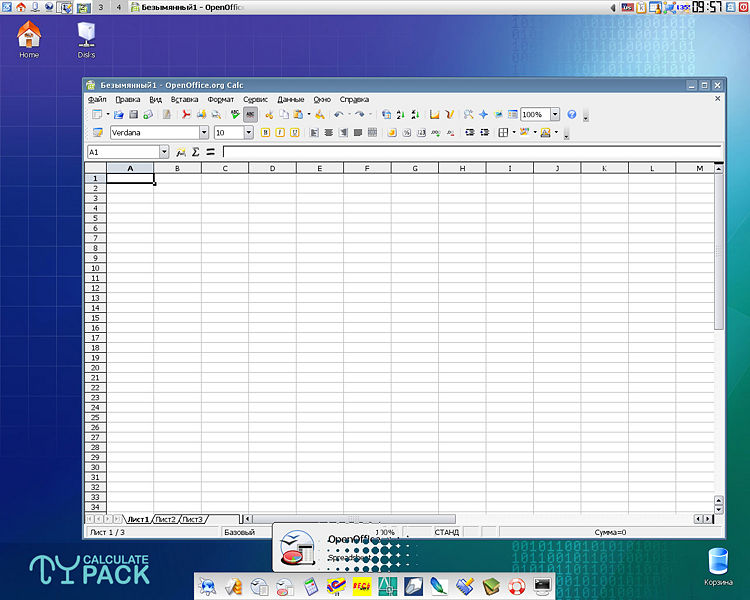Screen dimensions: 750x600
Task: Open Page Preview
Action: 216,114
